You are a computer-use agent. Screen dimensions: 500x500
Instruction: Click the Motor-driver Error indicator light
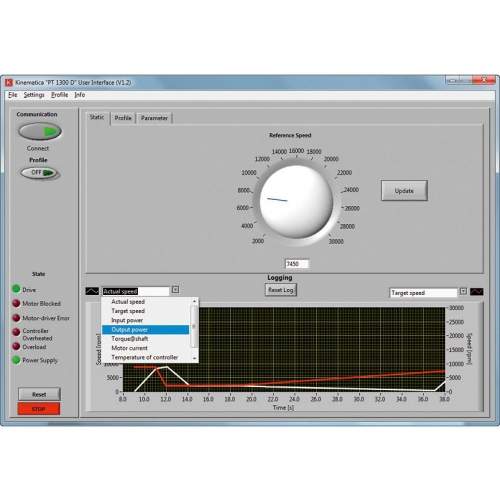16,318
